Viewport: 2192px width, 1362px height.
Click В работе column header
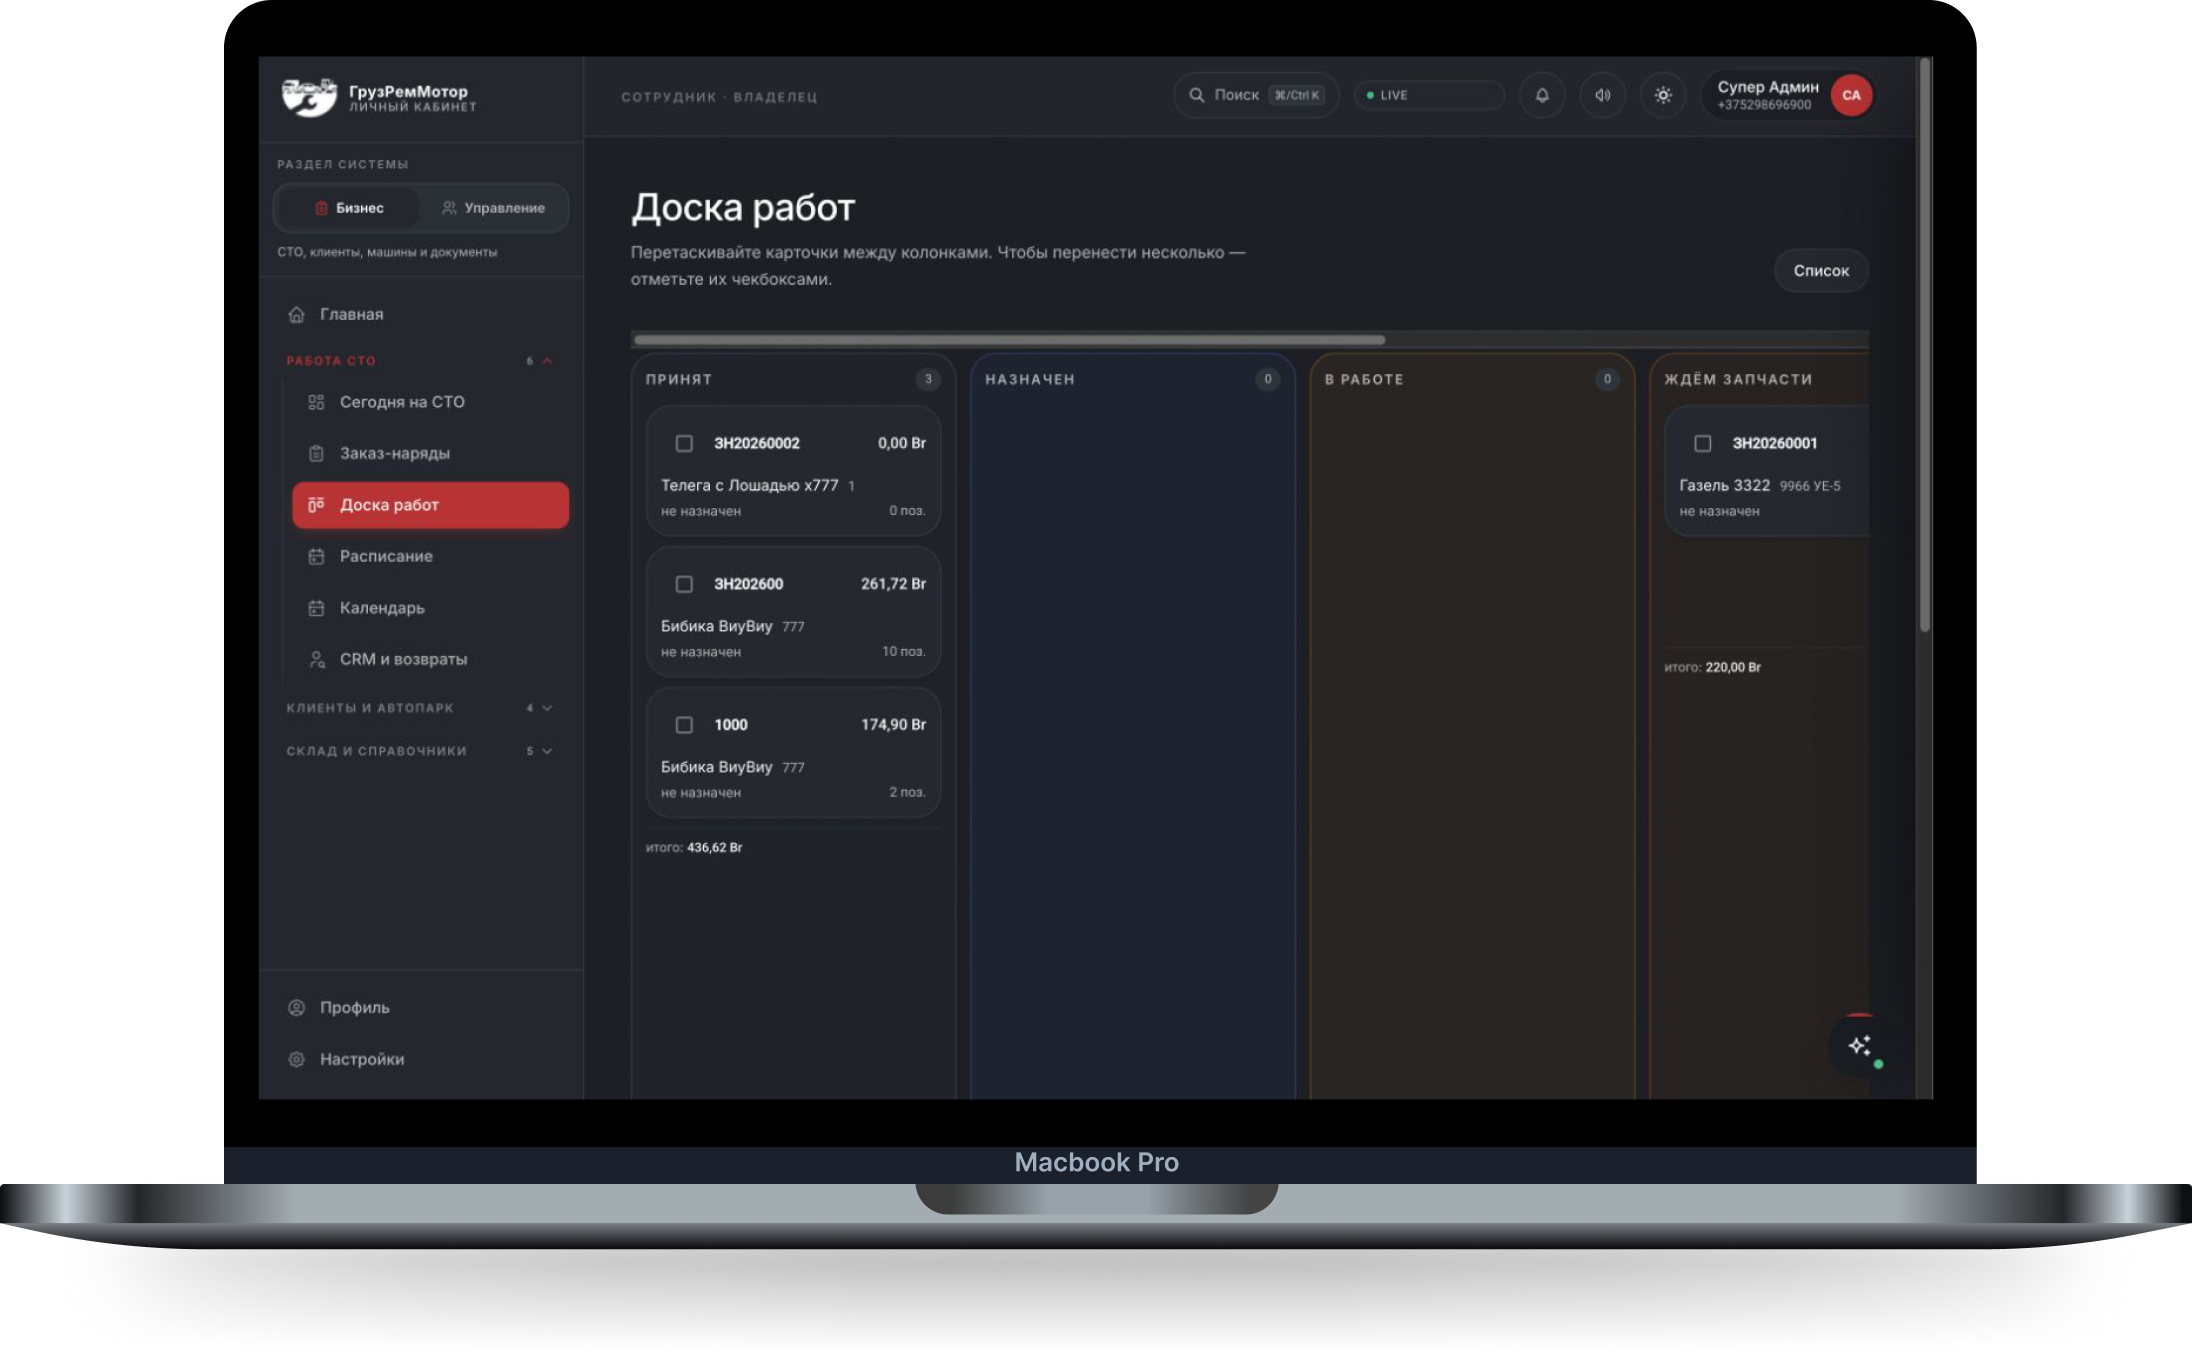(x=1364, y=380)
